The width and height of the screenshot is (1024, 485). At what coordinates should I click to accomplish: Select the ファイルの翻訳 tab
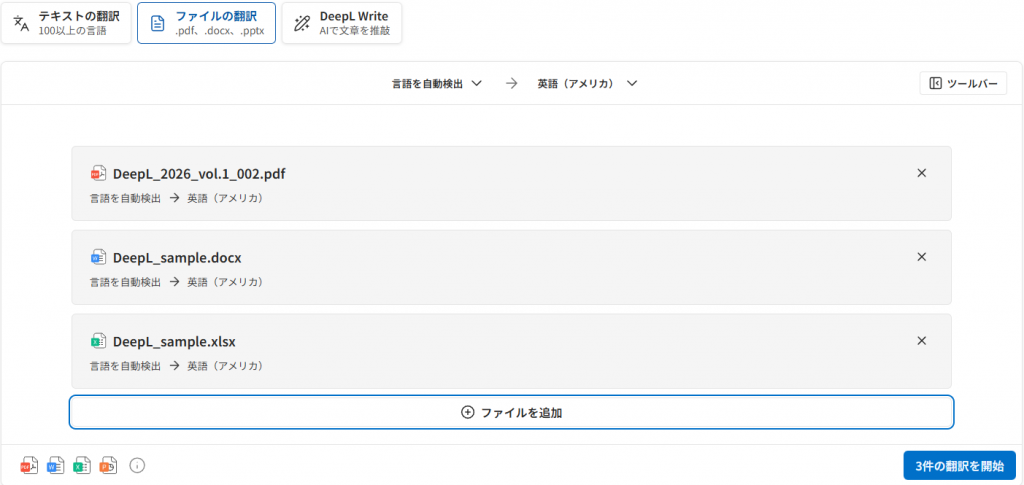[x=206, y=23]
